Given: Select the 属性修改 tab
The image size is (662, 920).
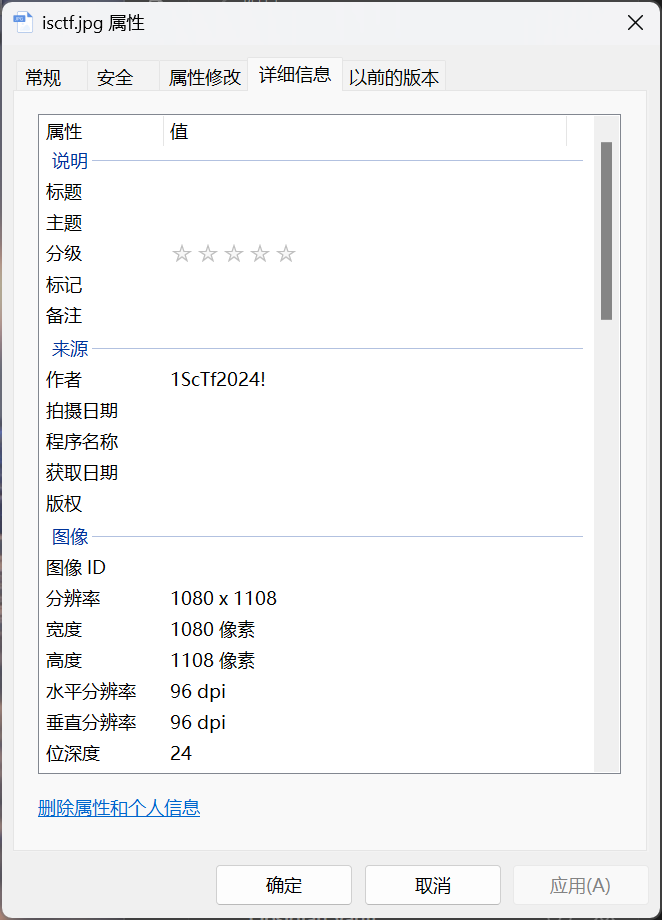Looking at the screenshot, I should [204, 77].
